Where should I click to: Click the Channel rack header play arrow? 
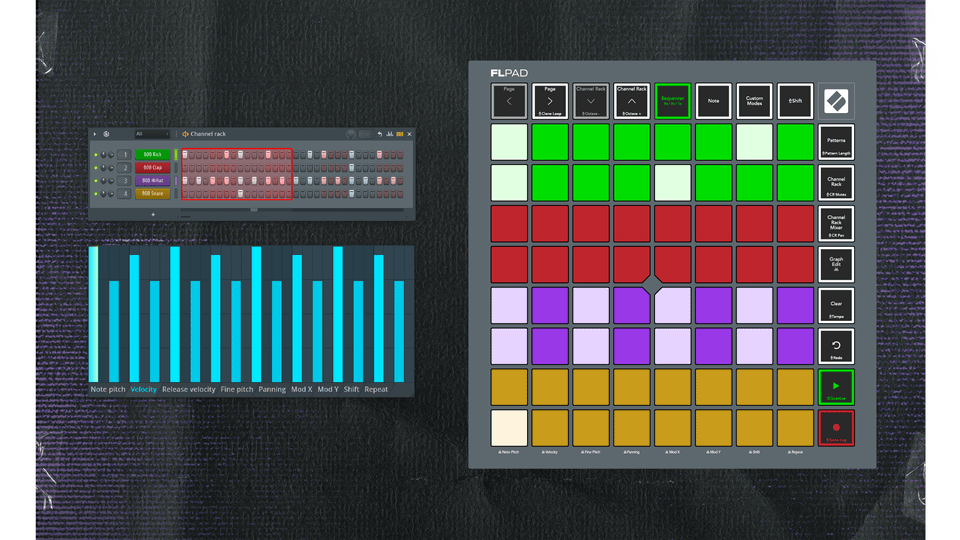tap(94, 134)
